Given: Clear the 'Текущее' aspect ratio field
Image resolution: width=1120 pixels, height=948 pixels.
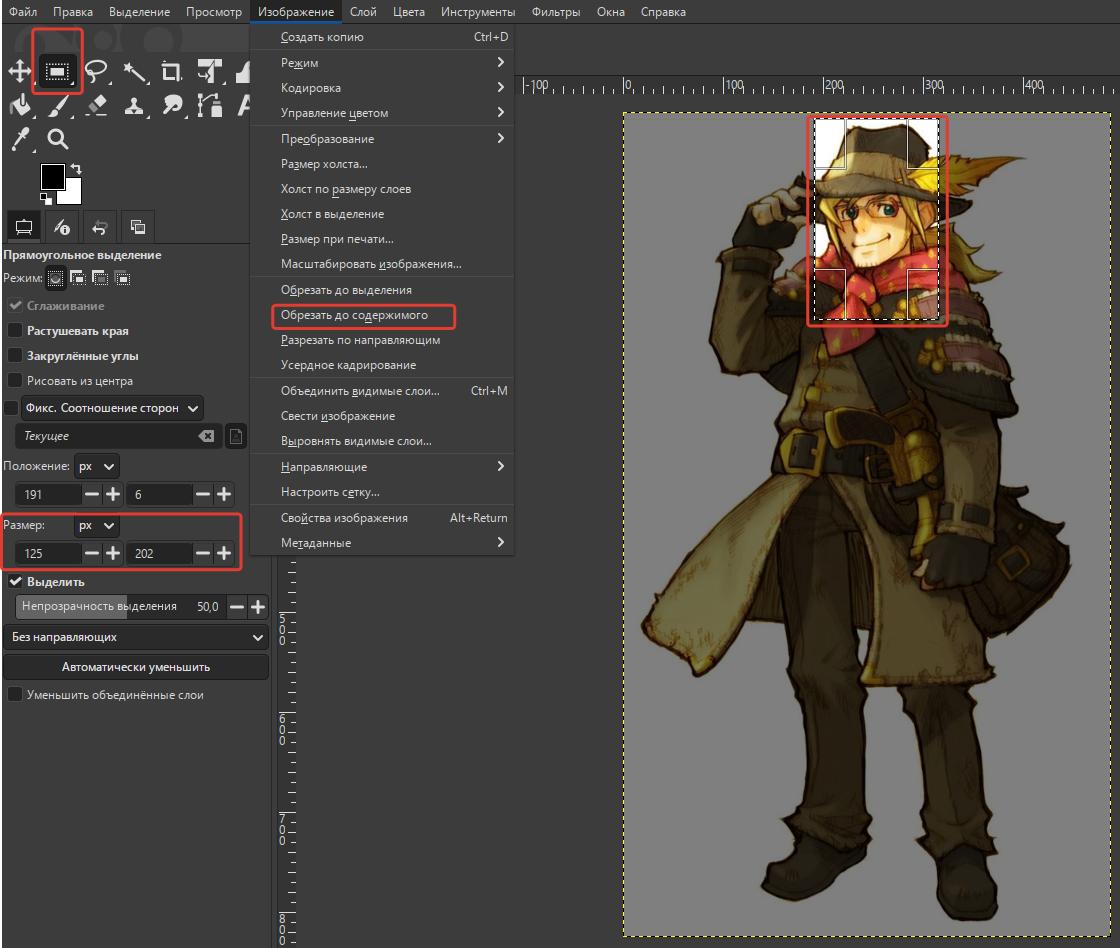Looking at the screenshot, I should coord(206,436).
